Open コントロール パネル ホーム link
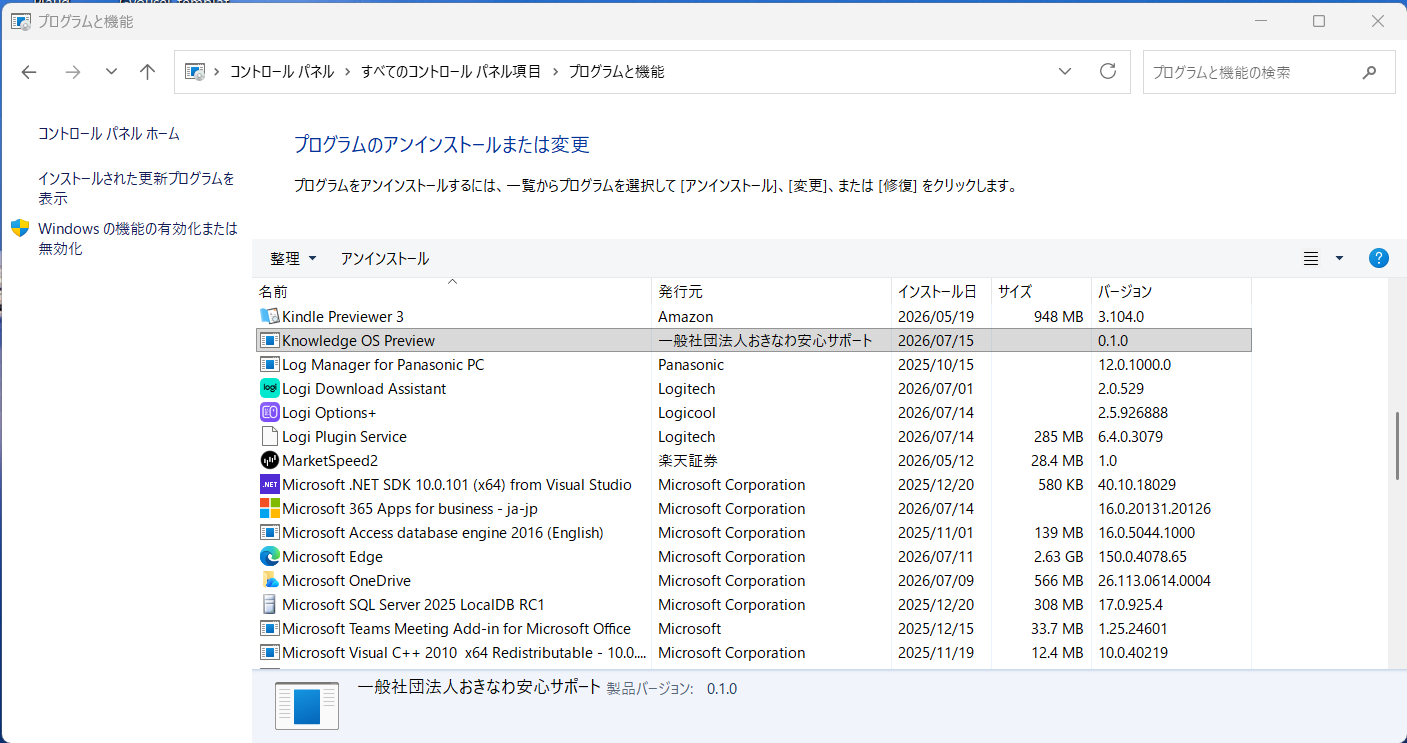1407x743 pixels. [109, 133]
